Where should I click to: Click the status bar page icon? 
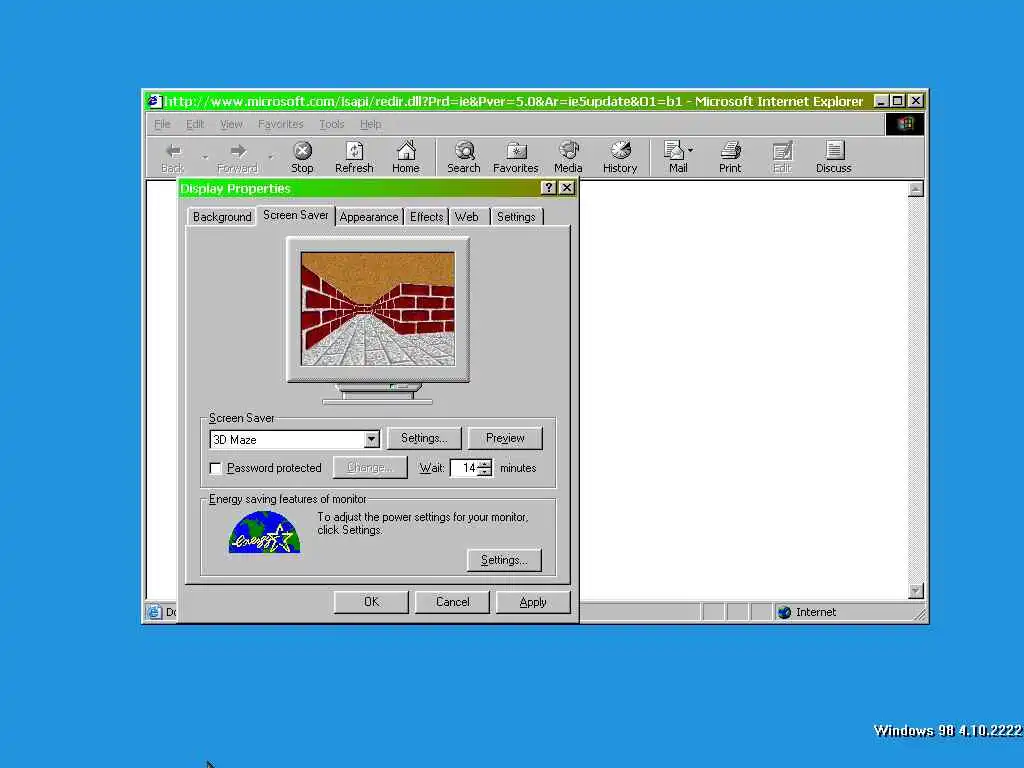point(154,612)
